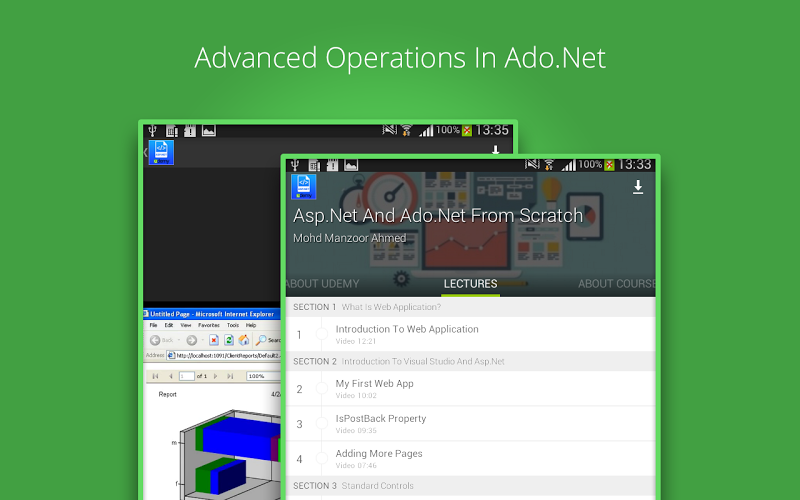Click the Untitled Page Internet Explorer title bar
800x500 pixels.
point(212,314)
